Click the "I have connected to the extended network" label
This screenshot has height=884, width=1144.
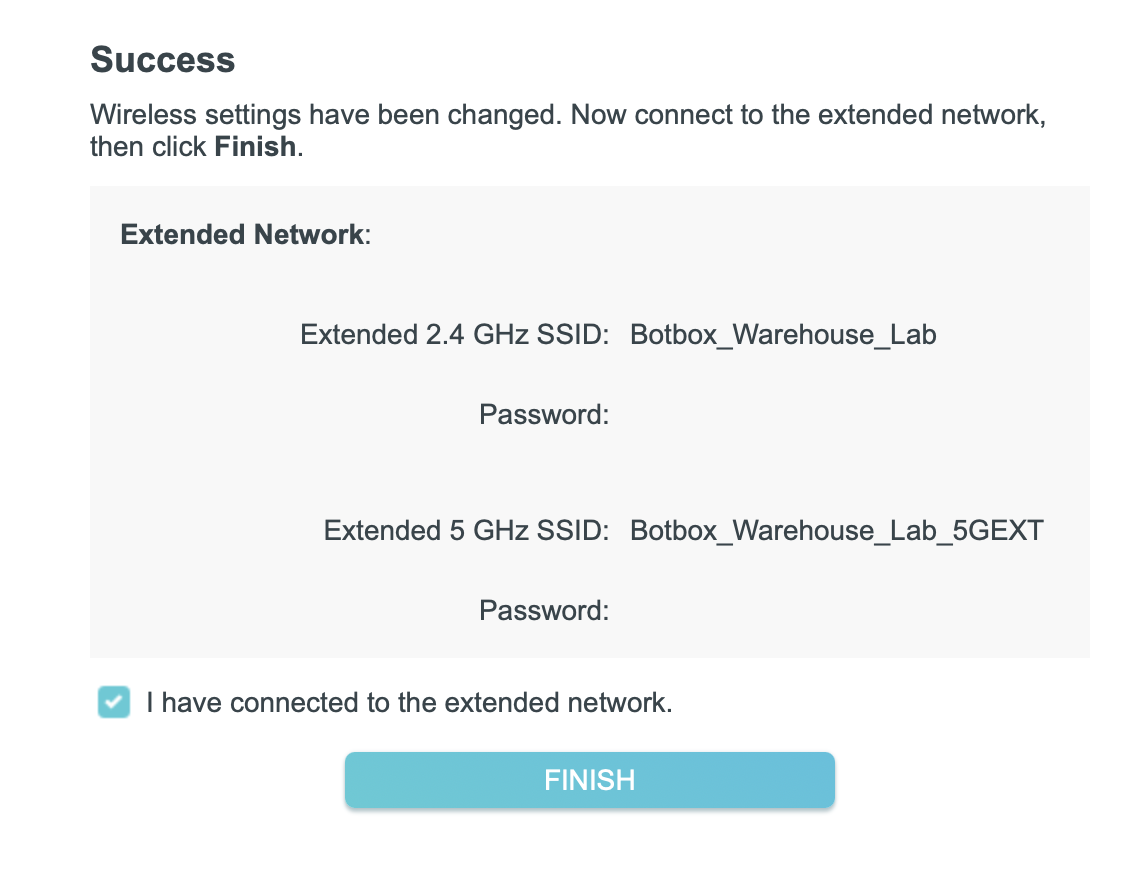pyautogui.click(x=409, y=702)
